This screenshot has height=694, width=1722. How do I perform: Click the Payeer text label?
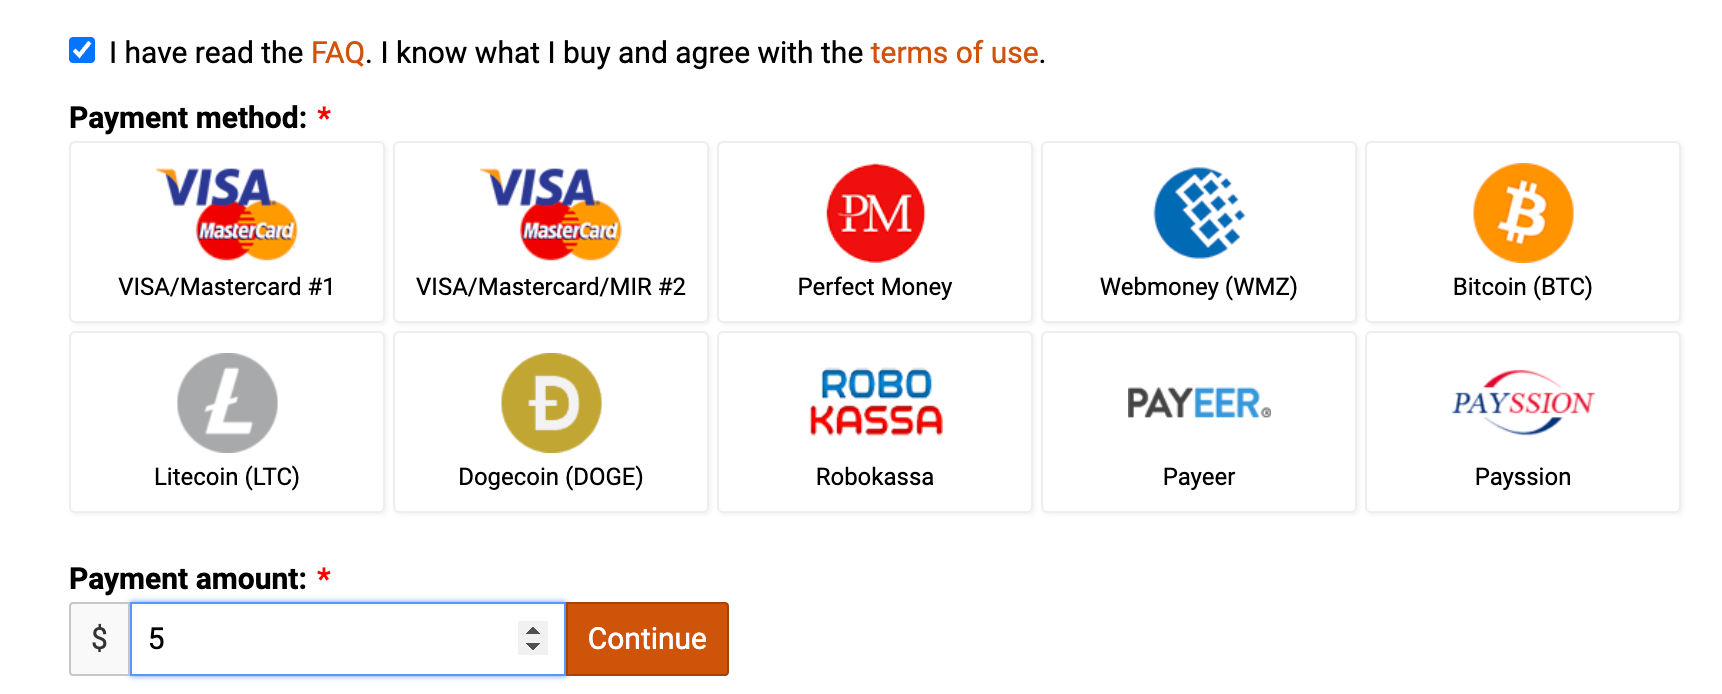pos(1199,477)
